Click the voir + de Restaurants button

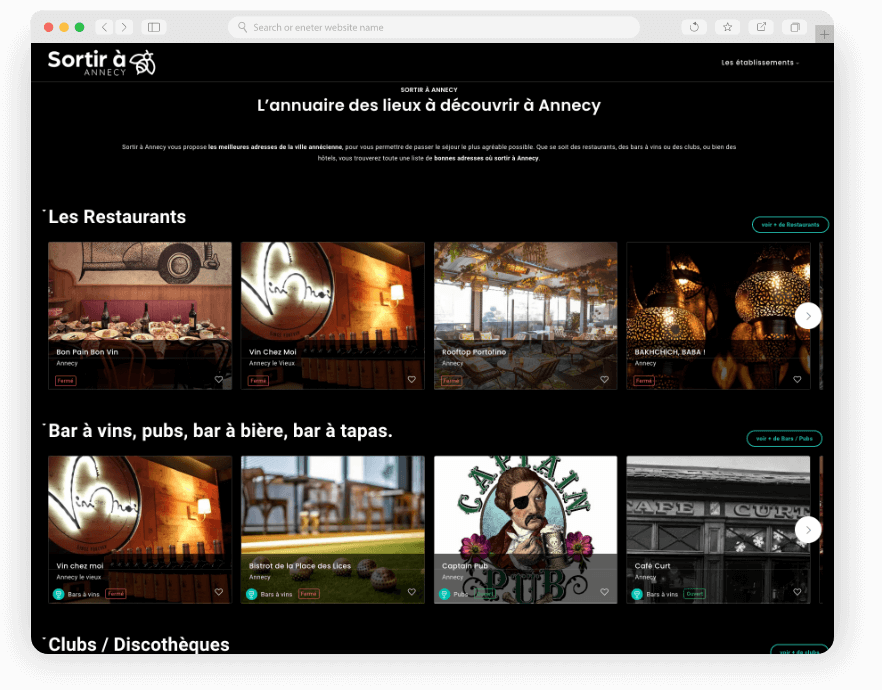click(x=790, y=224)
